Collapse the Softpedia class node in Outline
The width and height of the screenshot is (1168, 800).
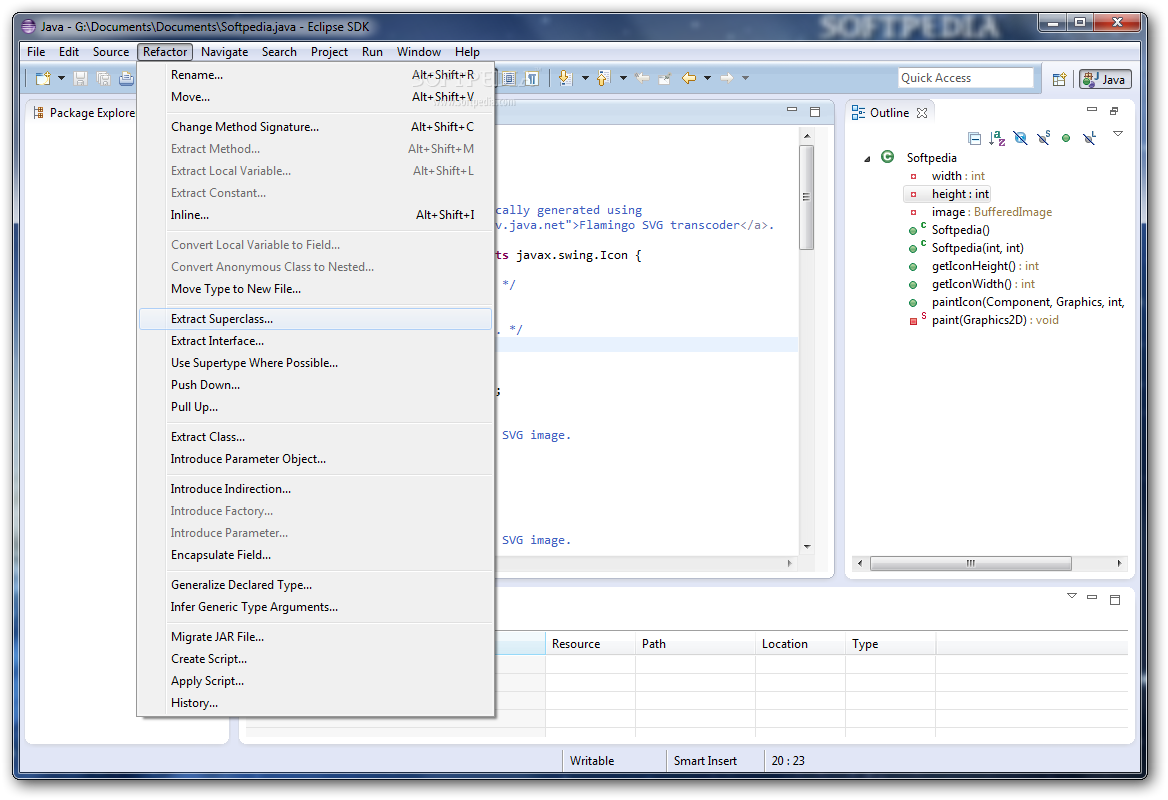867,159
